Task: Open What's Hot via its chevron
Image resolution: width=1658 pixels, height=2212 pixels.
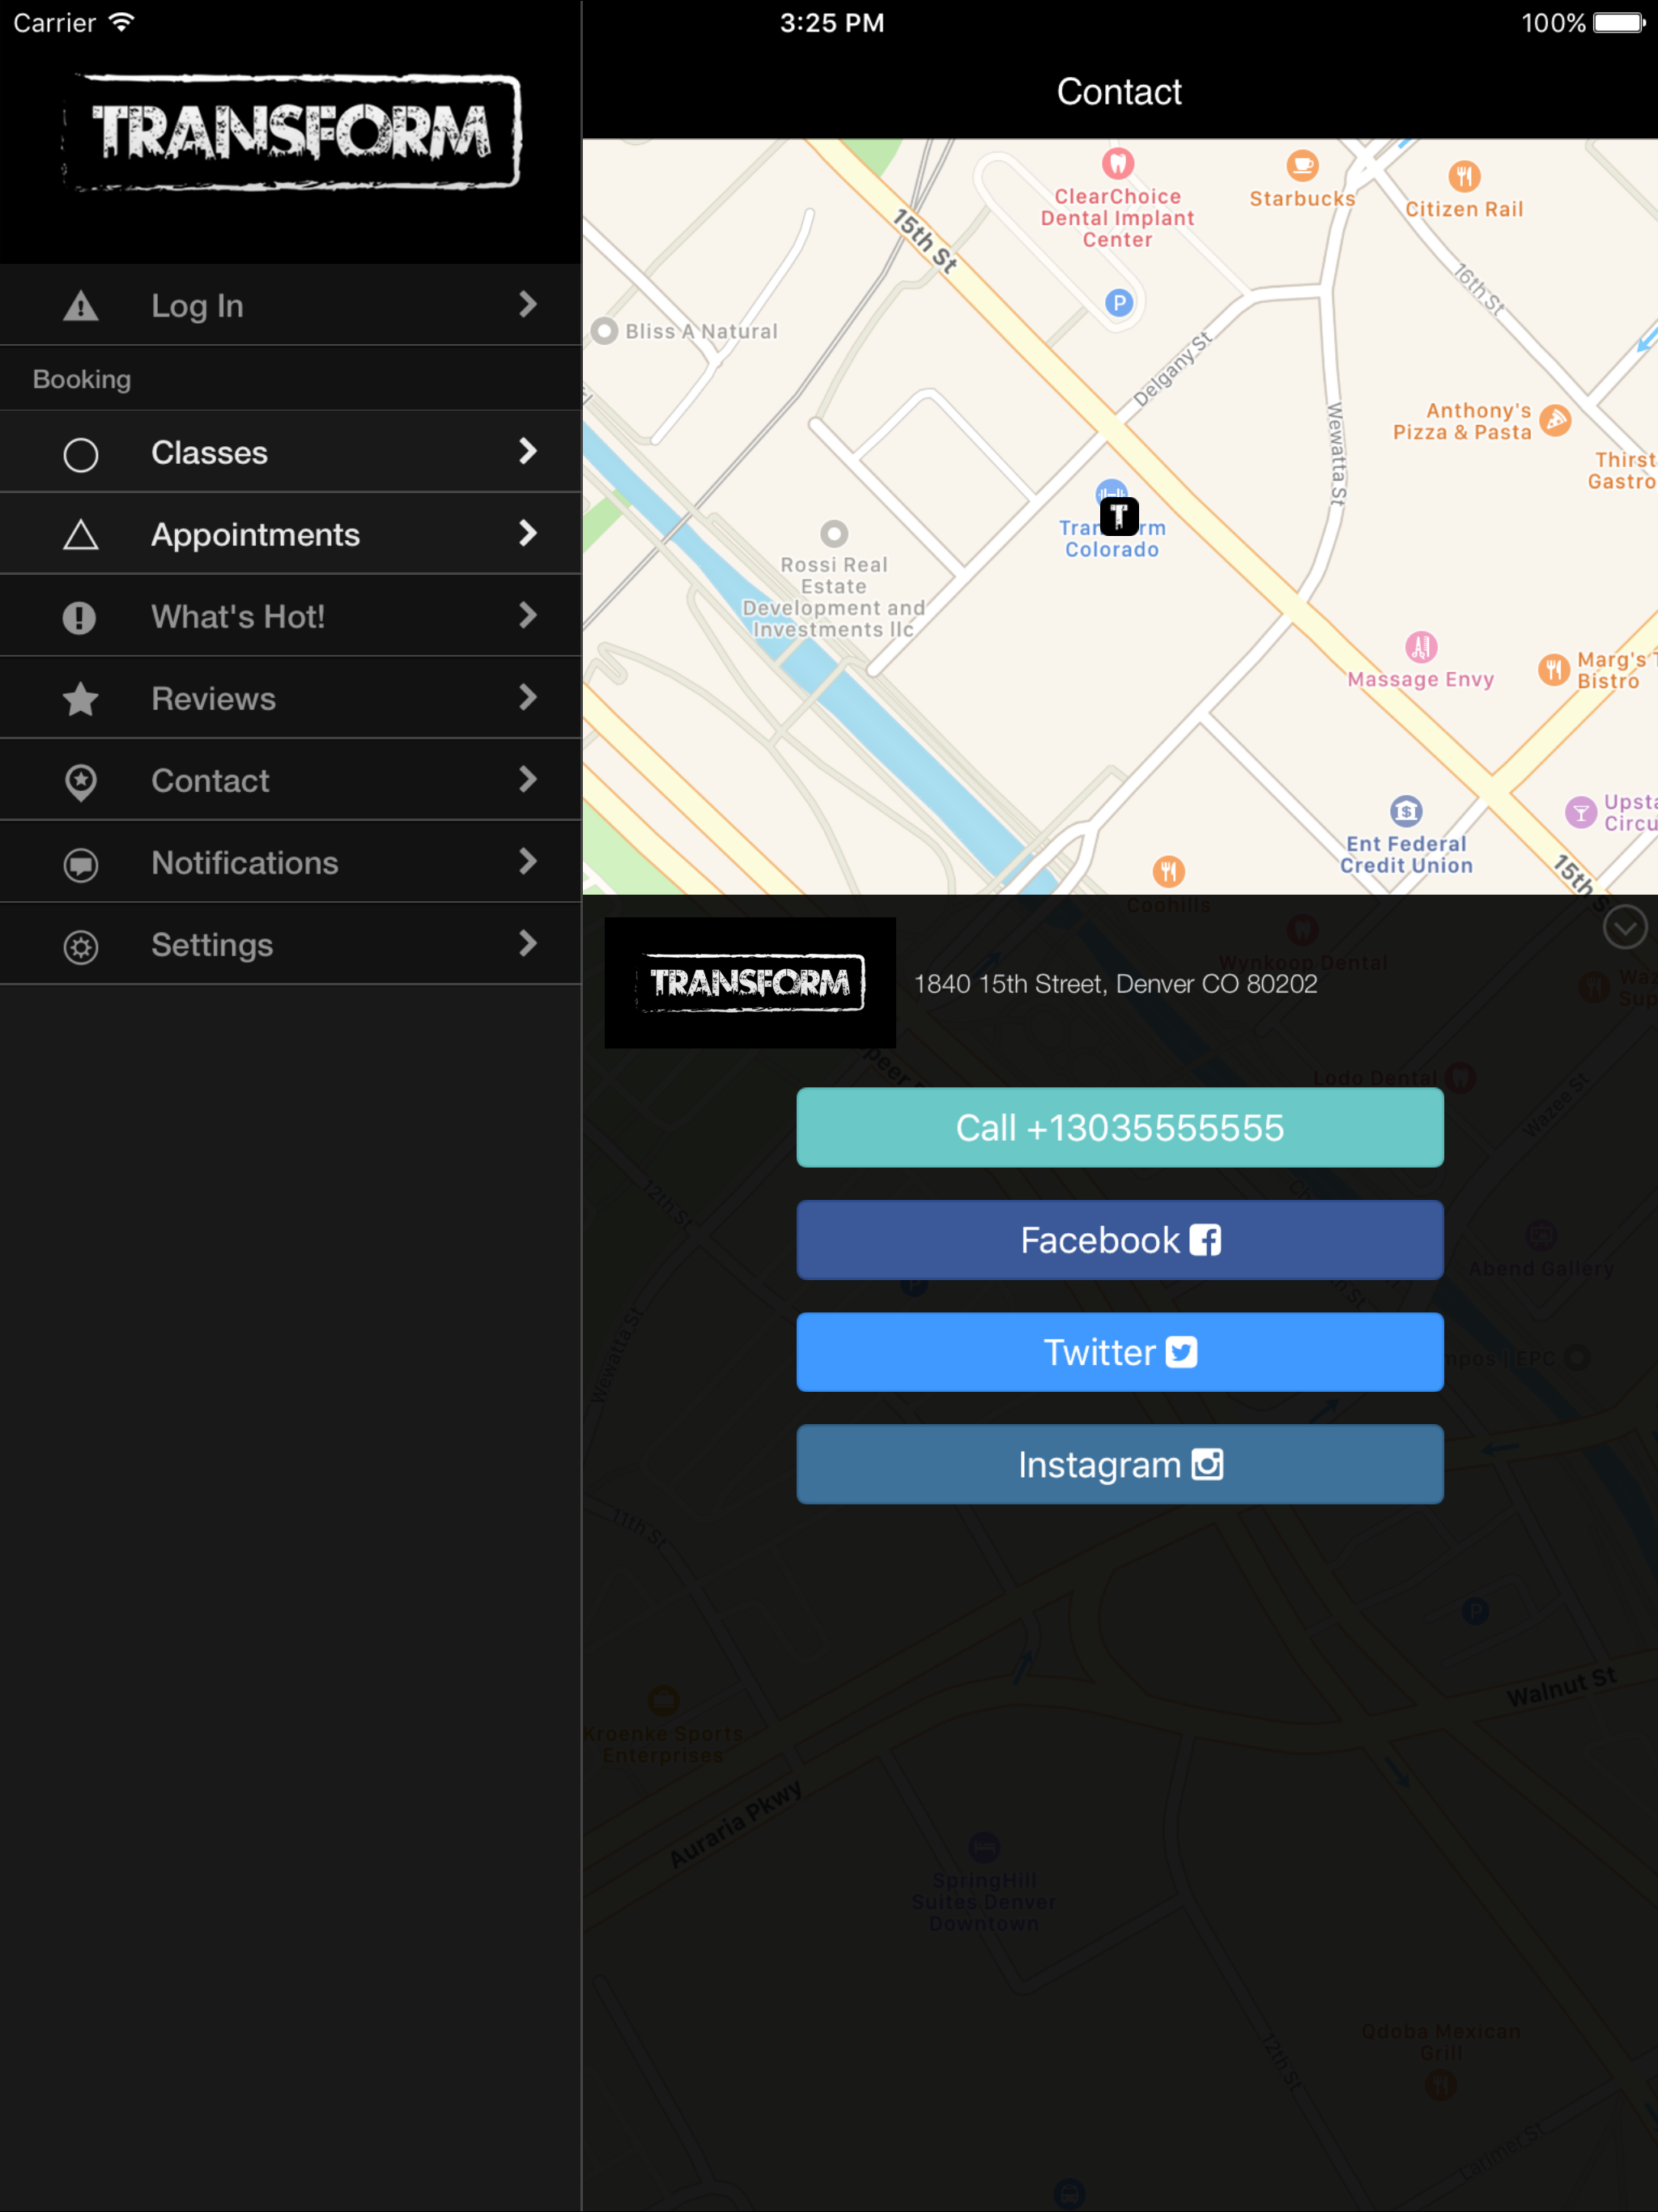Action: (528, 616)
